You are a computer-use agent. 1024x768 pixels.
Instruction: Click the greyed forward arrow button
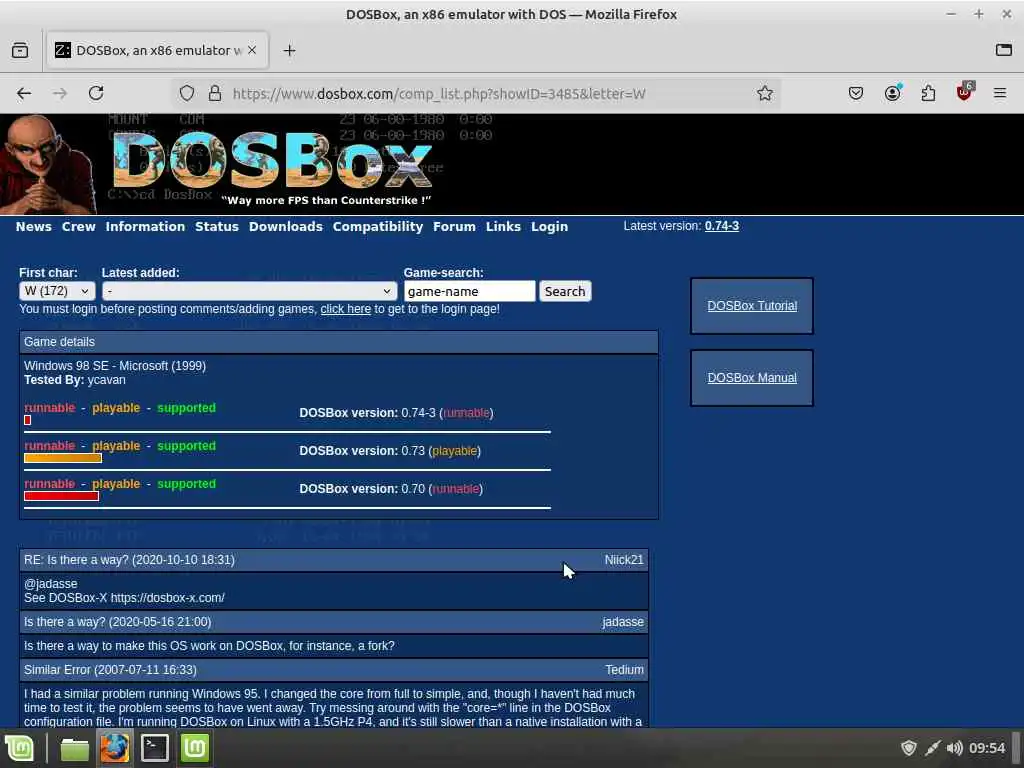pyautogui.click(x=59, y=93)
